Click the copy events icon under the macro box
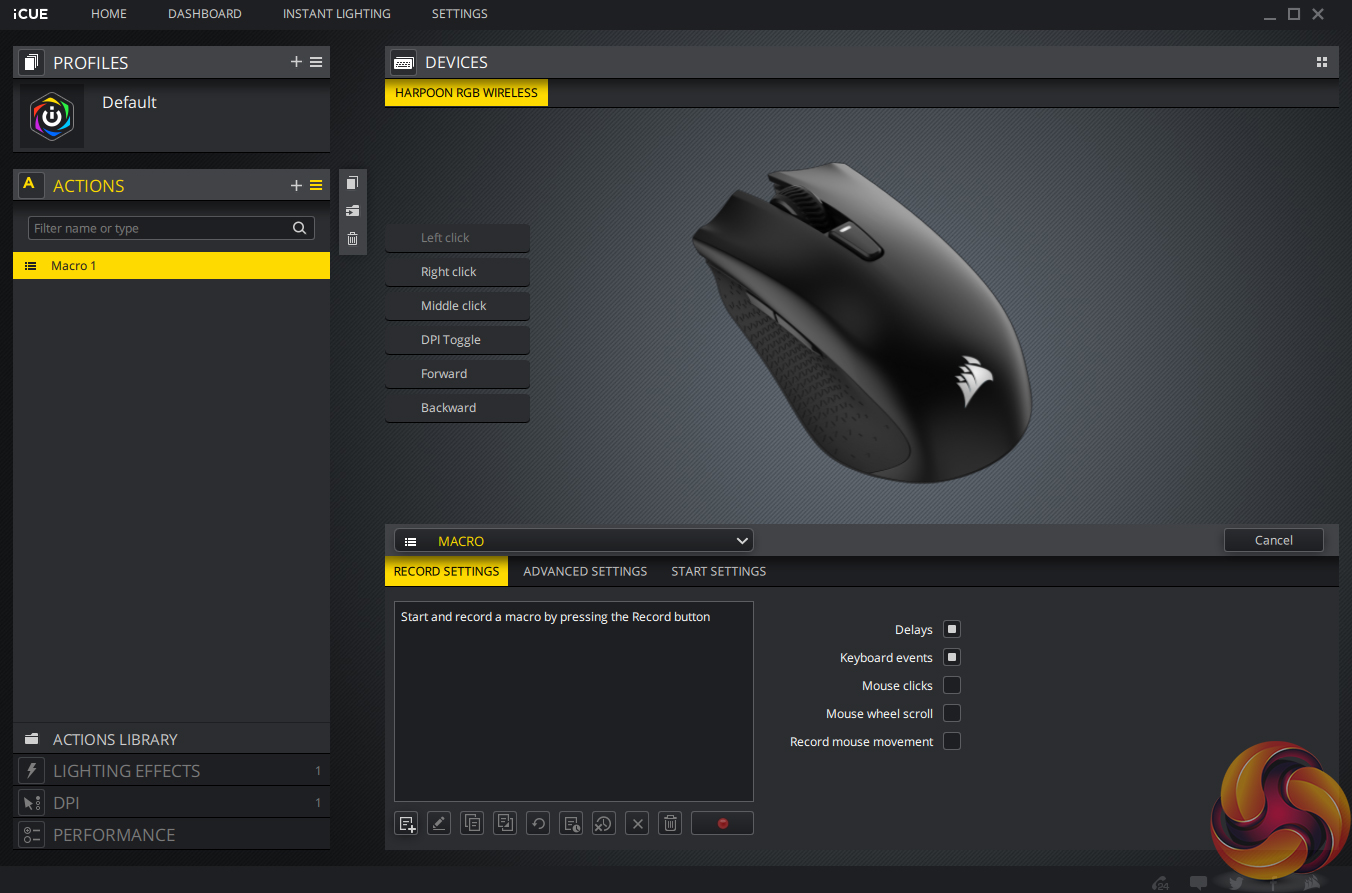 pos(472,823)
